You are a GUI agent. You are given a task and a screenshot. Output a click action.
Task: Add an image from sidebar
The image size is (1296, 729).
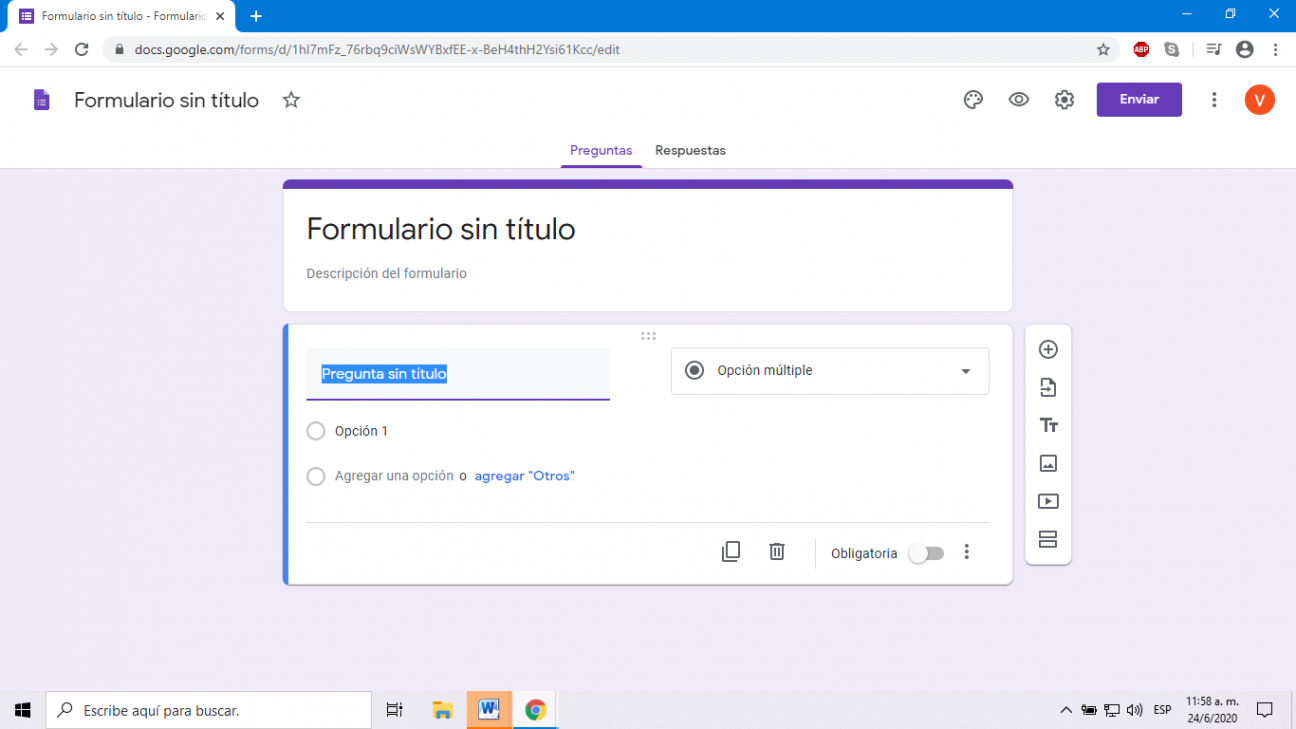point(1048,463)
